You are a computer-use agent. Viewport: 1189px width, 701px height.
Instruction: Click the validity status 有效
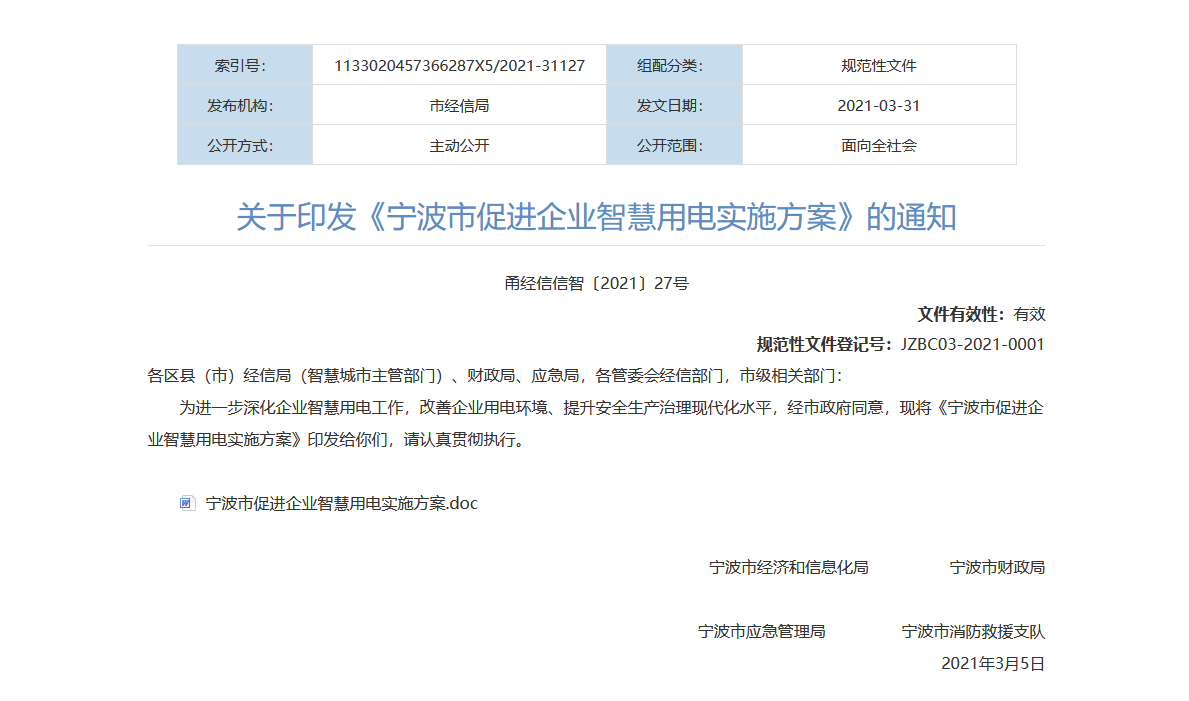pos(1032,313)
